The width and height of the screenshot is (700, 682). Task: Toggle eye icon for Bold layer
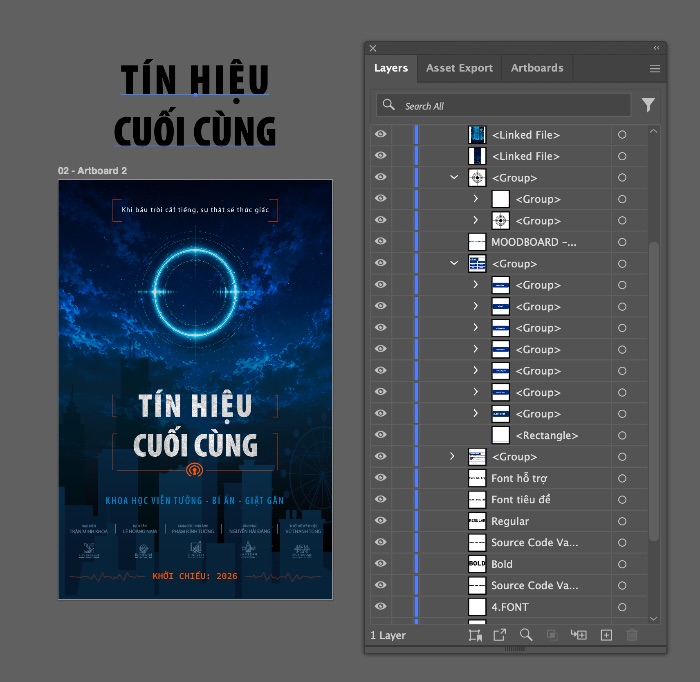pos(380,563)
